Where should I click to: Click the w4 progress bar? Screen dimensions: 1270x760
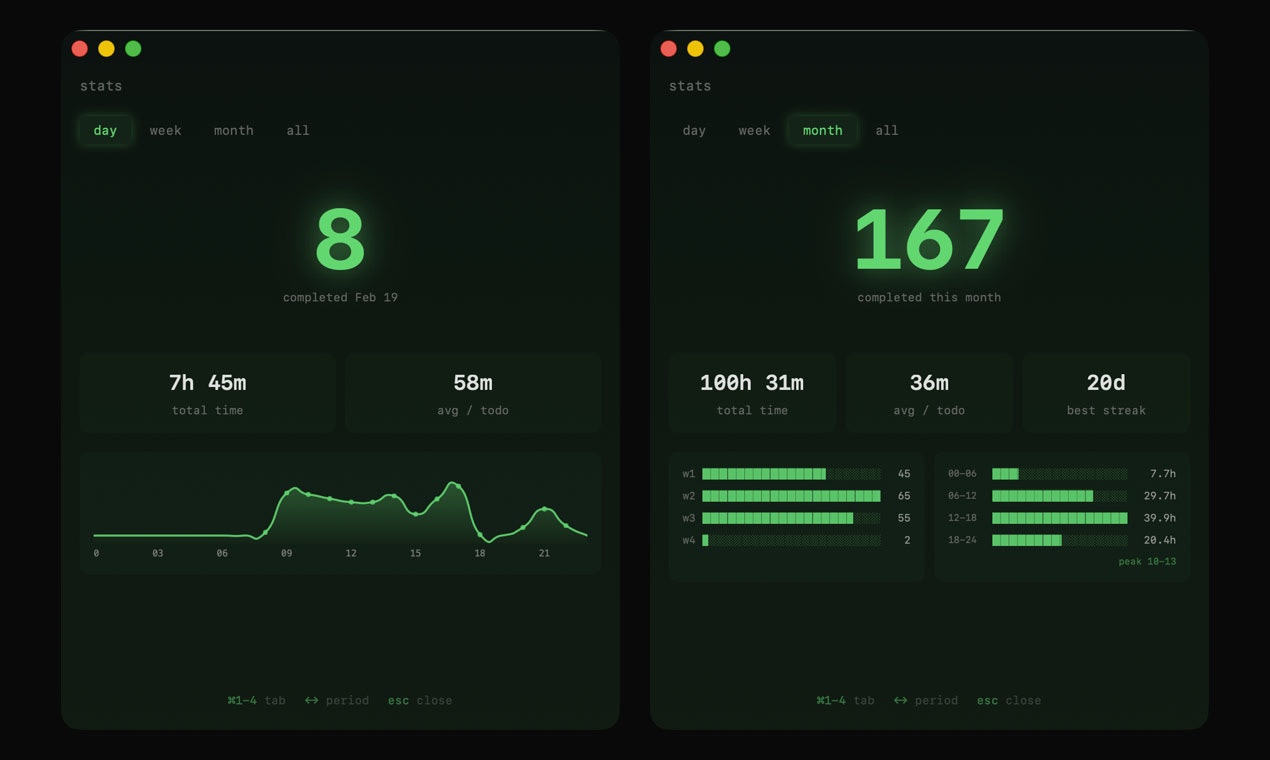point(791,540)
